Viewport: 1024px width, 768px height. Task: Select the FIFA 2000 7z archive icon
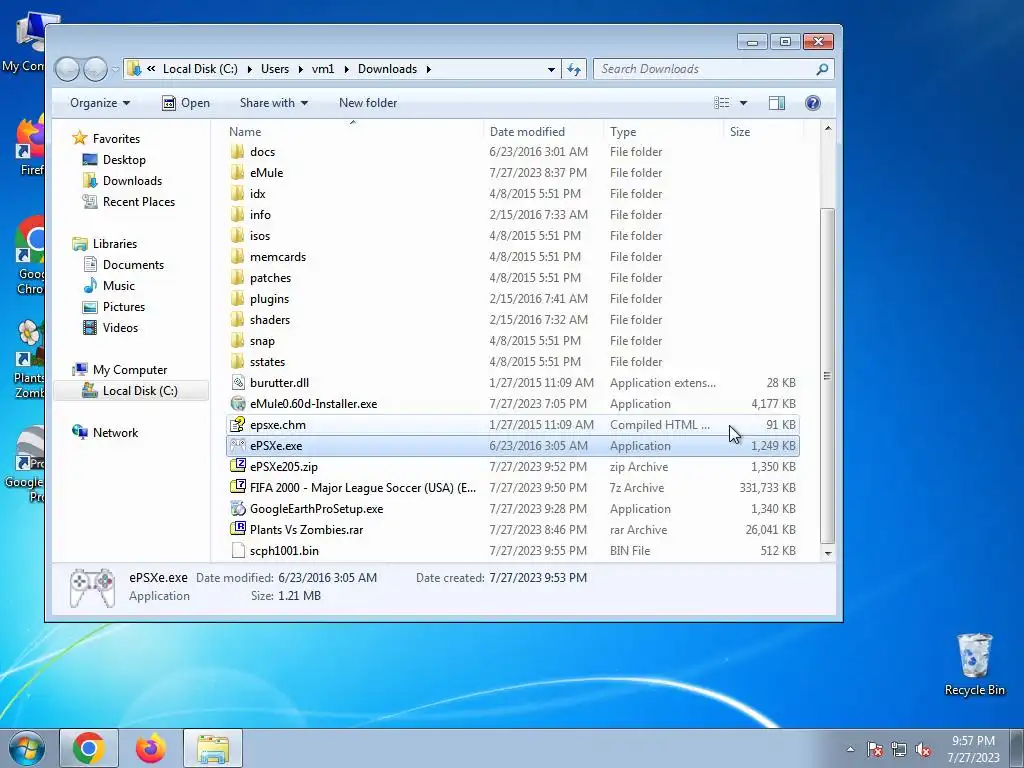coord(238,488)
